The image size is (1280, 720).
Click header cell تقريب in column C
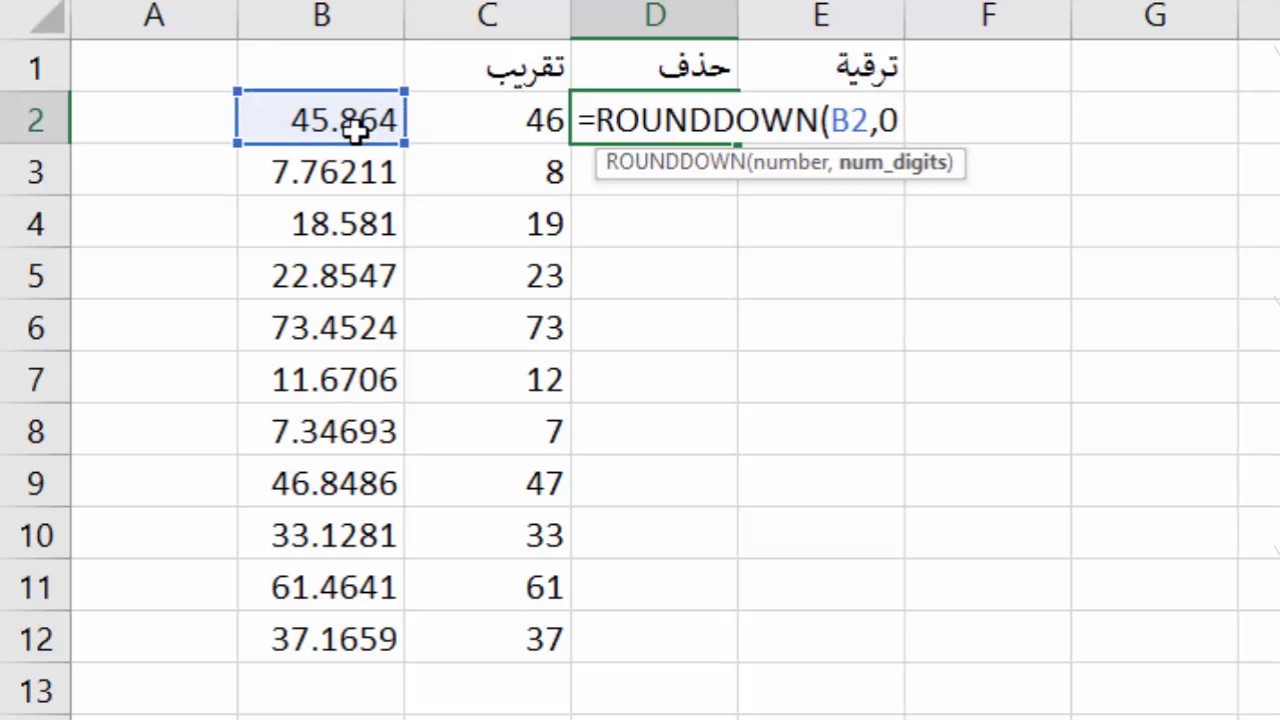487,67
